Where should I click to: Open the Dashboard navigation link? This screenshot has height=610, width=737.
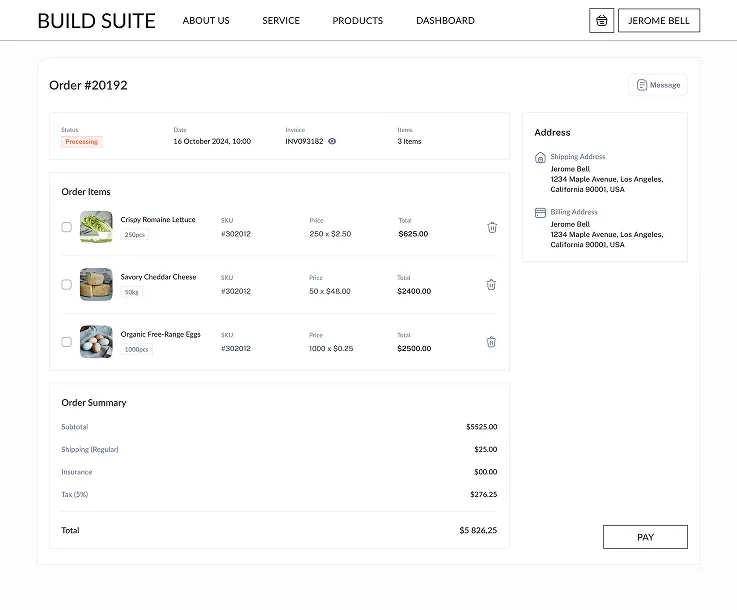(x=445, y=21)
